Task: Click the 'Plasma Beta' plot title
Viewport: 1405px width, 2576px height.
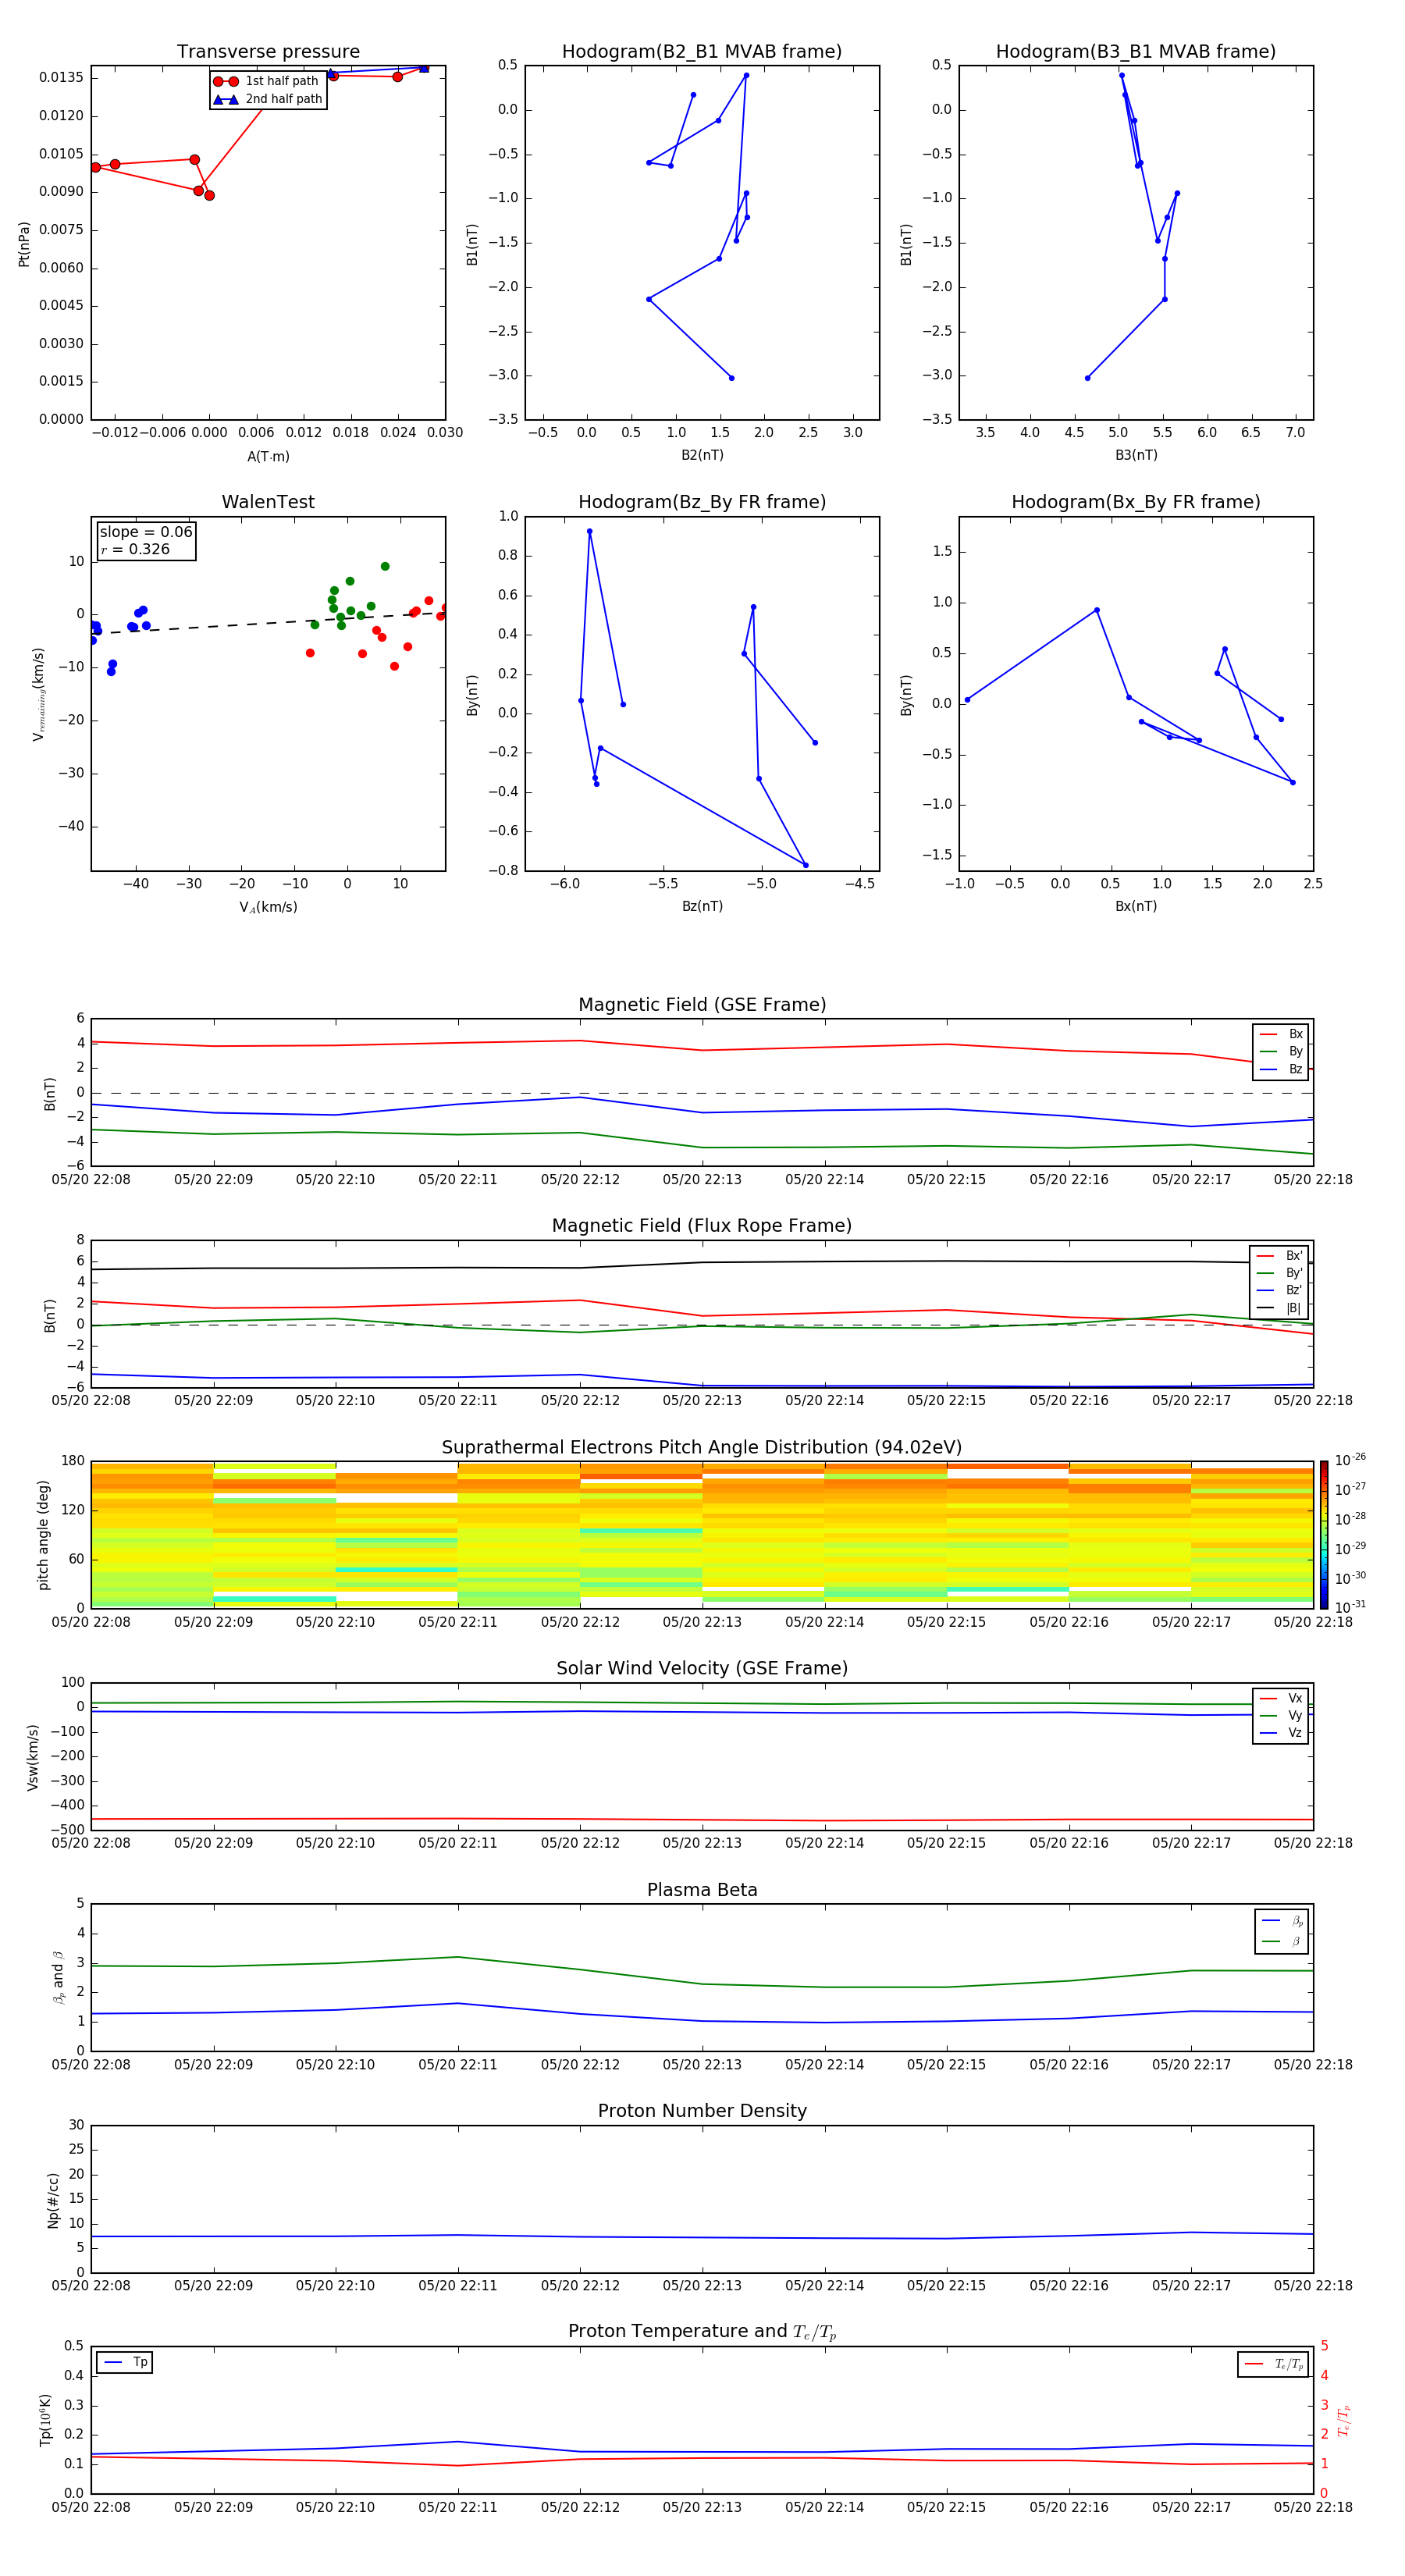Action: [702, 1891]
